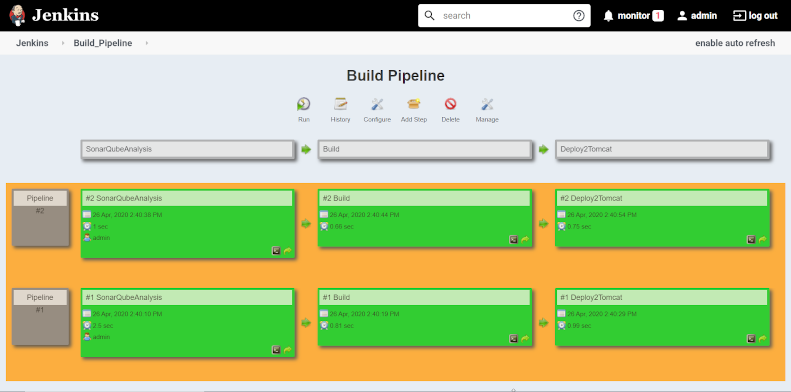Click enable auto refresh link

pos(735,43)
